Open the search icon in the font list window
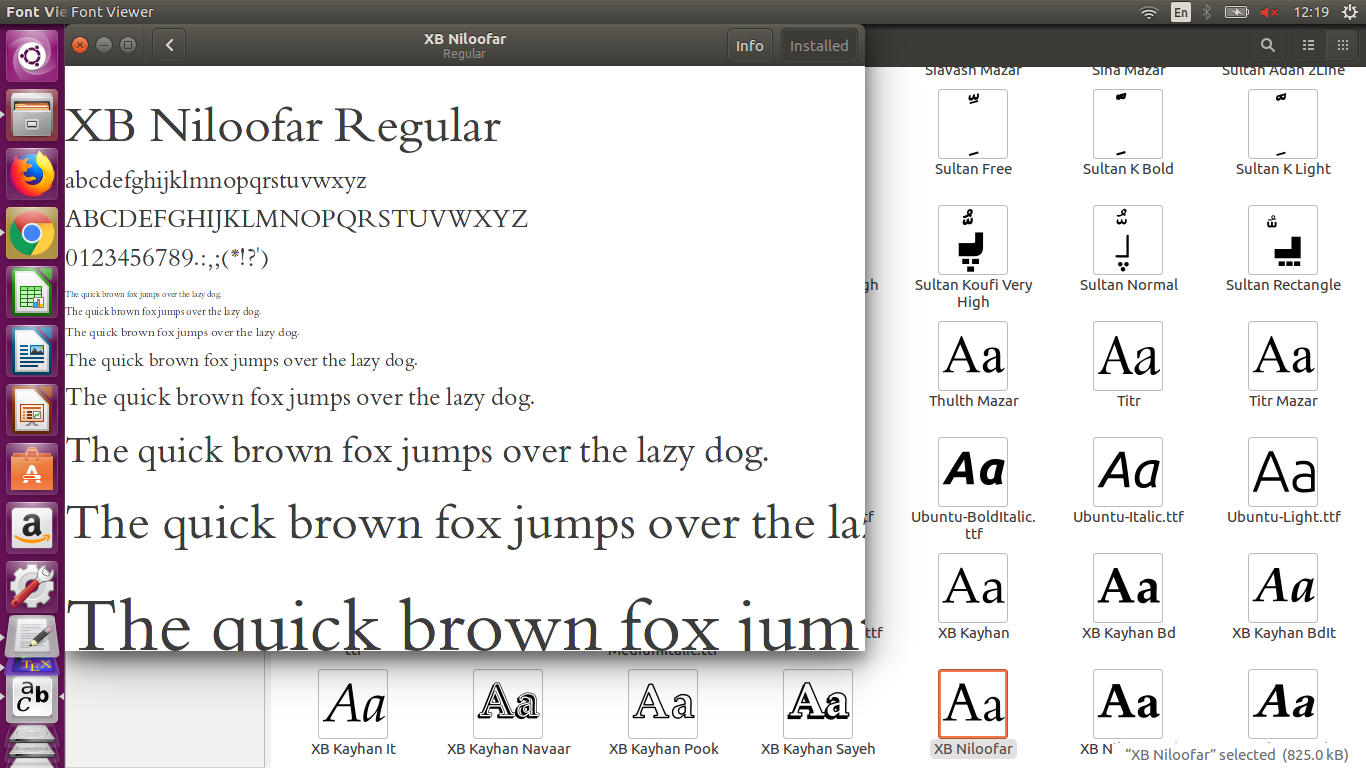Image resolution: width=1366 pixels, height=768 pixels. point(1268,45)
